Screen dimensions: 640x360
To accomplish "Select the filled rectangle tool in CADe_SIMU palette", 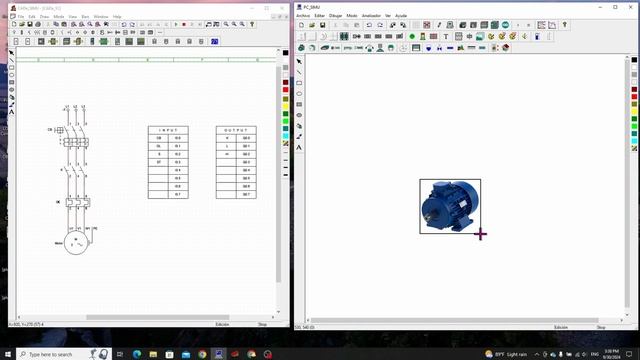I will coord(11,82).
